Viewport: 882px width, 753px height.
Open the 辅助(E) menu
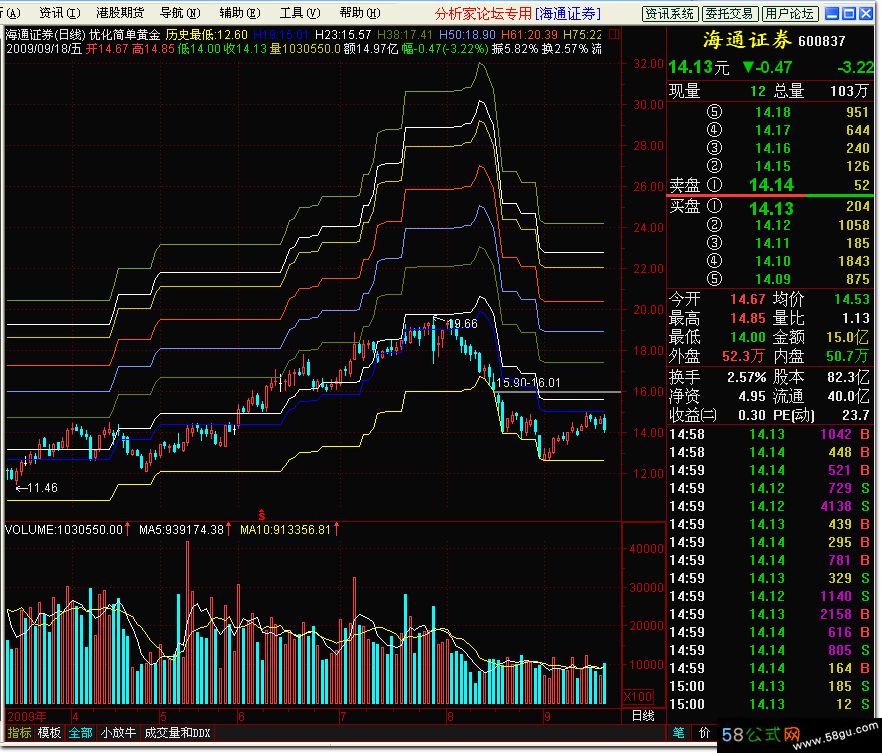click(240, 12)
